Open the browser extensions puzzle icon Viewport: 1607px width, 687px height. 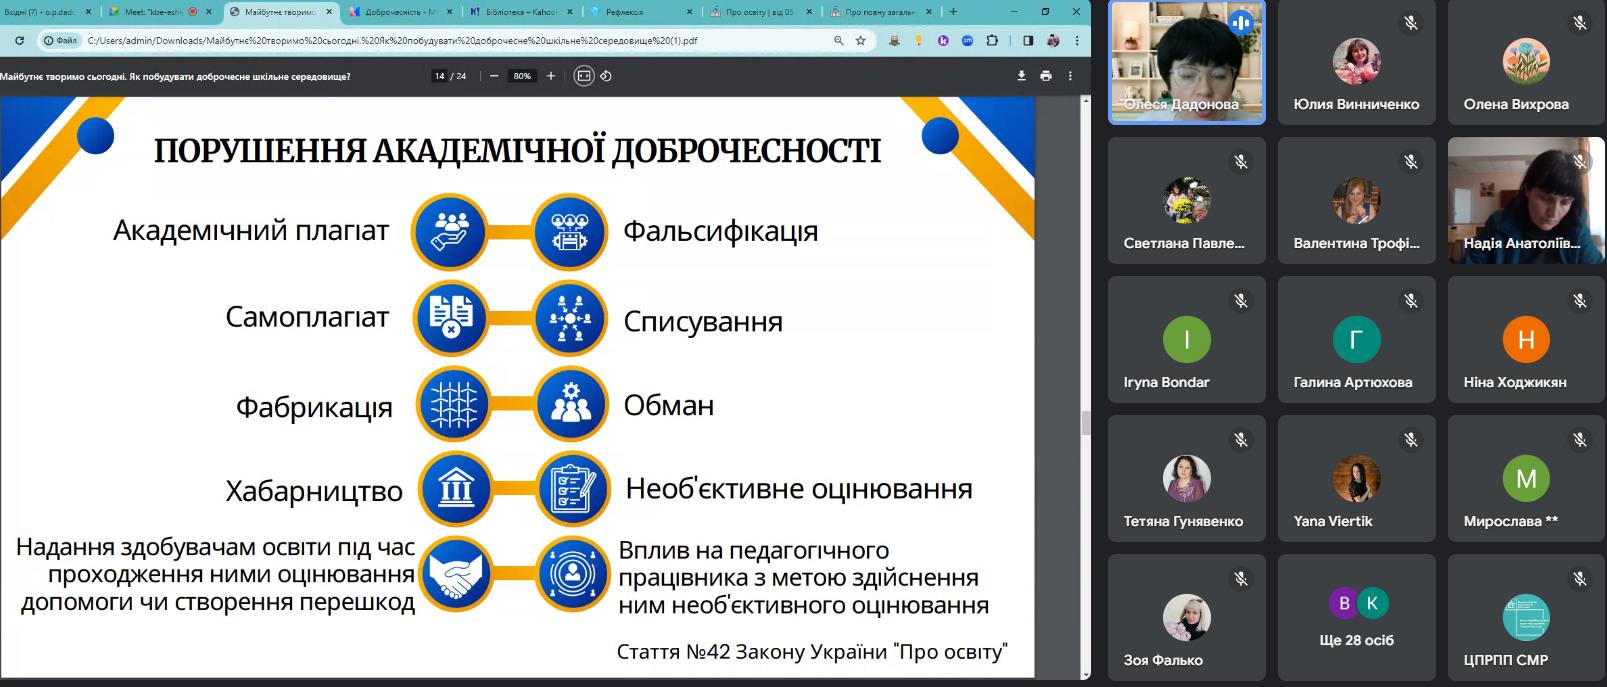tap(992, 41)
